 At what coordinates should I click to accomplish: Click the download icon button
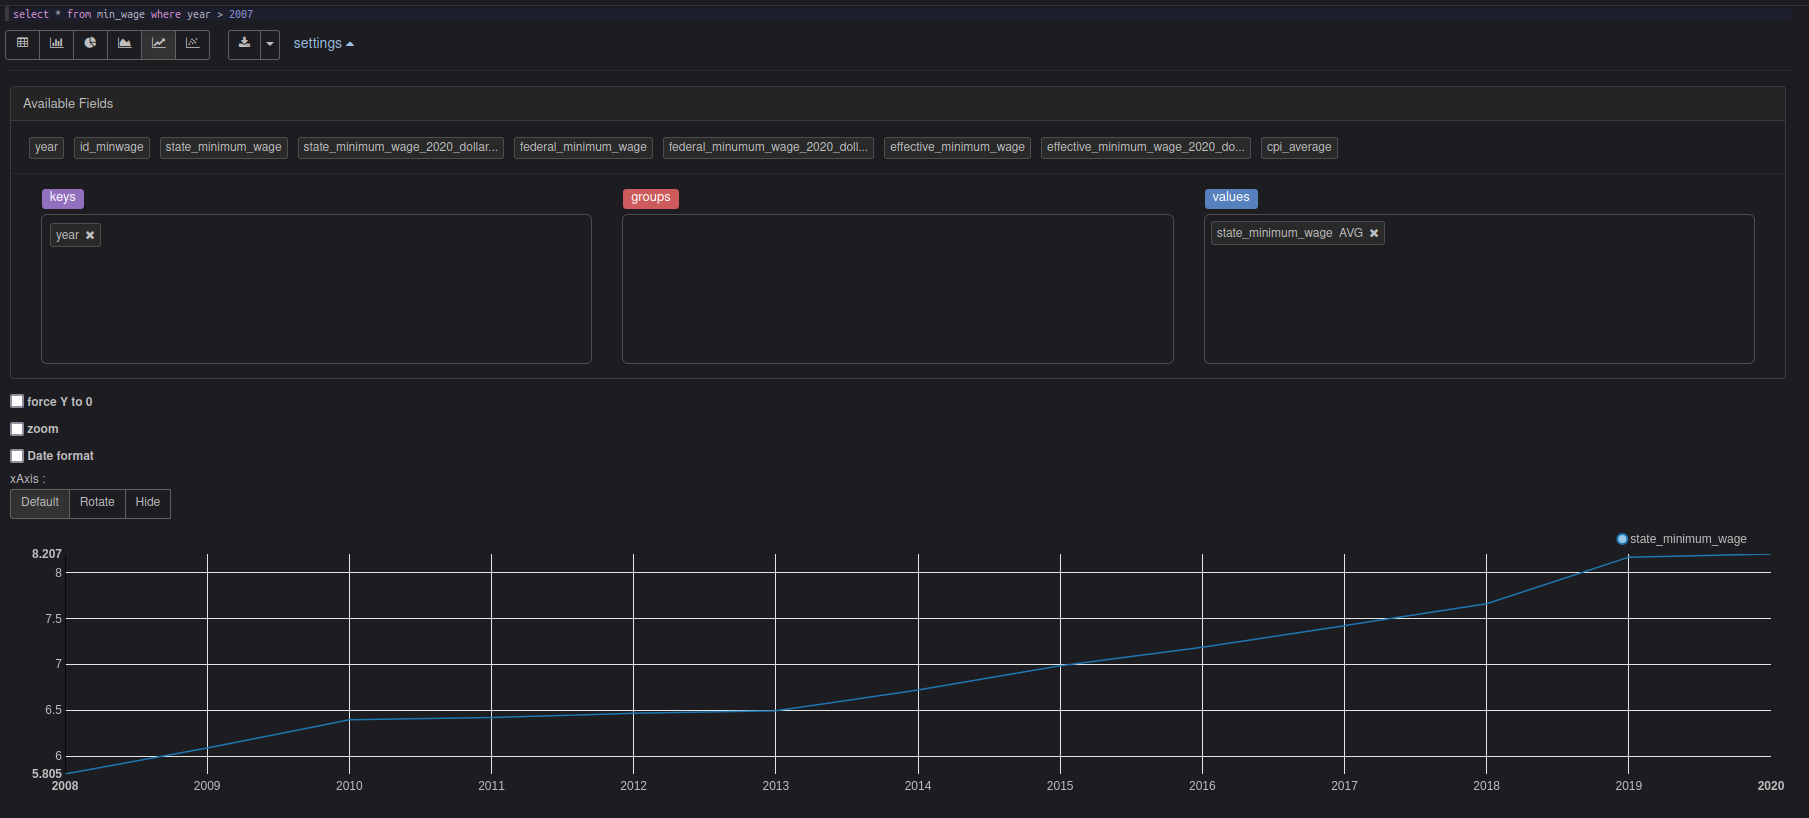(x=244, y=44)
